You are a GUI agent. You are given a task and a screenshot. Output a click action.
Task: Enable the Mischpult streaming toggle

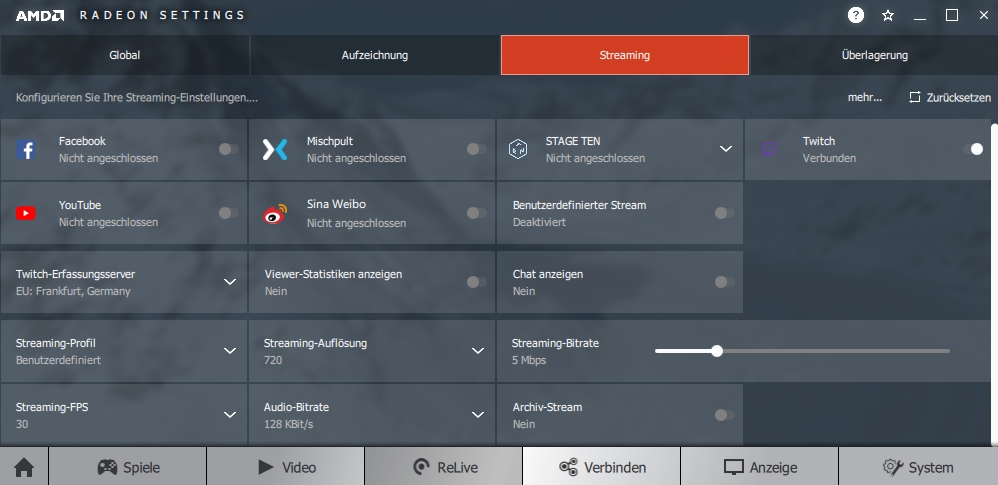coord(477,149)
